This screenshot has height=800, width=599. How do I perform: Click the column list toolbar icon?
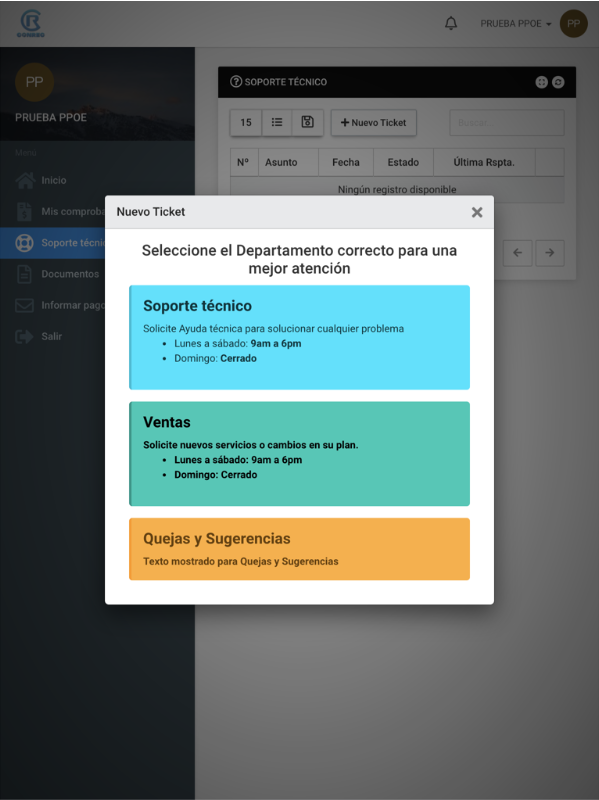tap(277, 122)
